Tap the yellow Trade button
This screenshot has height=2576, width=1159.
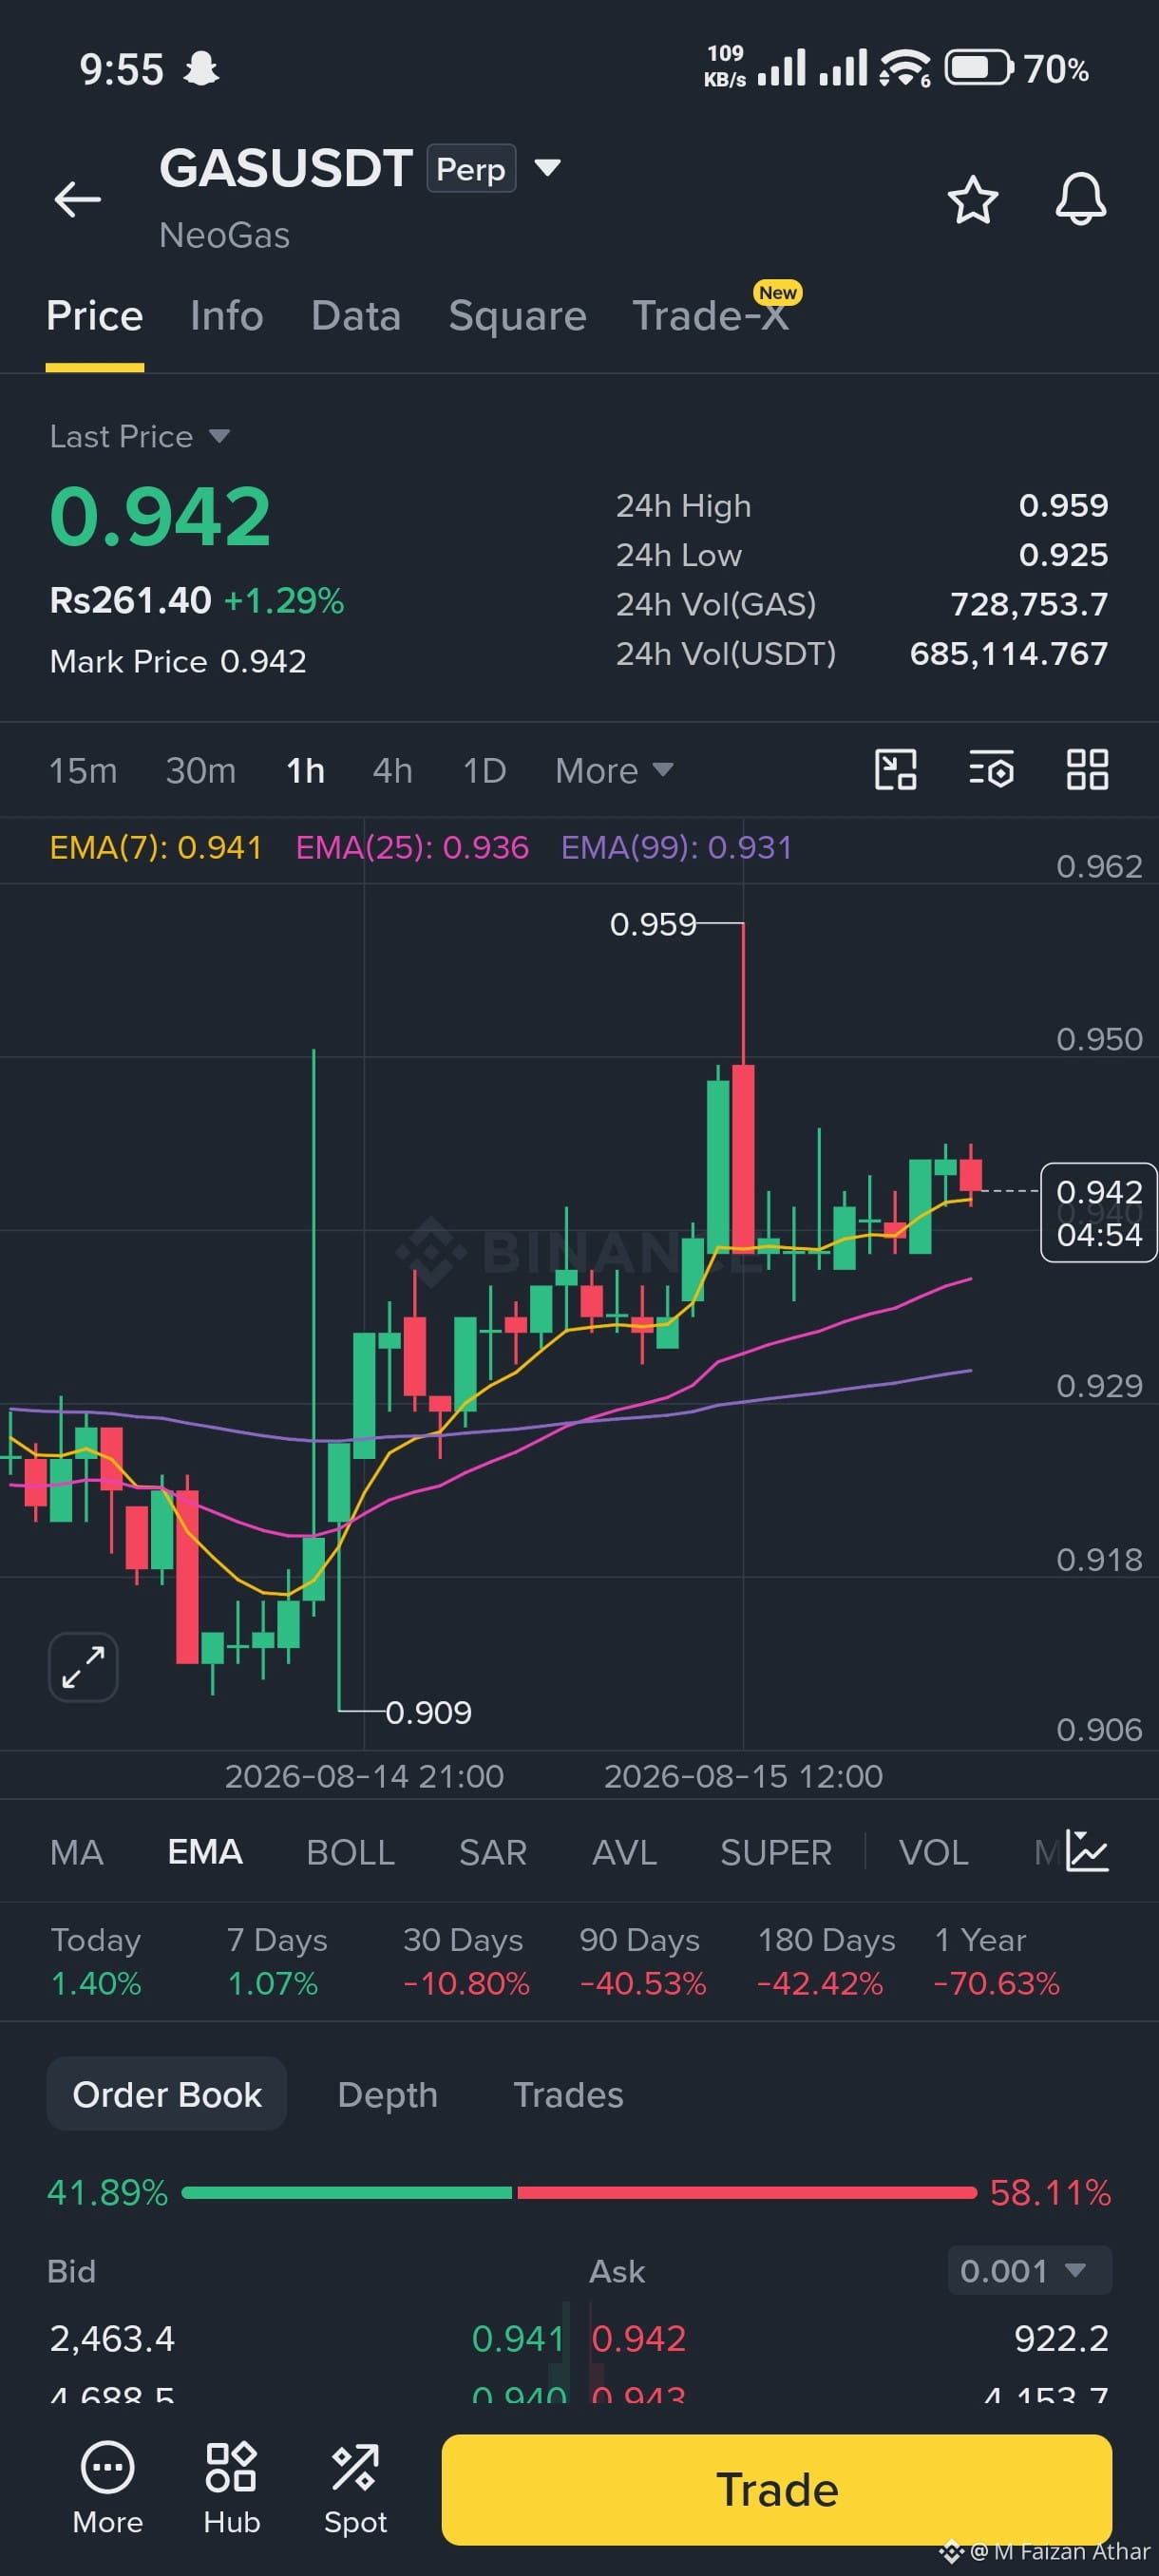(x=777, y=2489)
